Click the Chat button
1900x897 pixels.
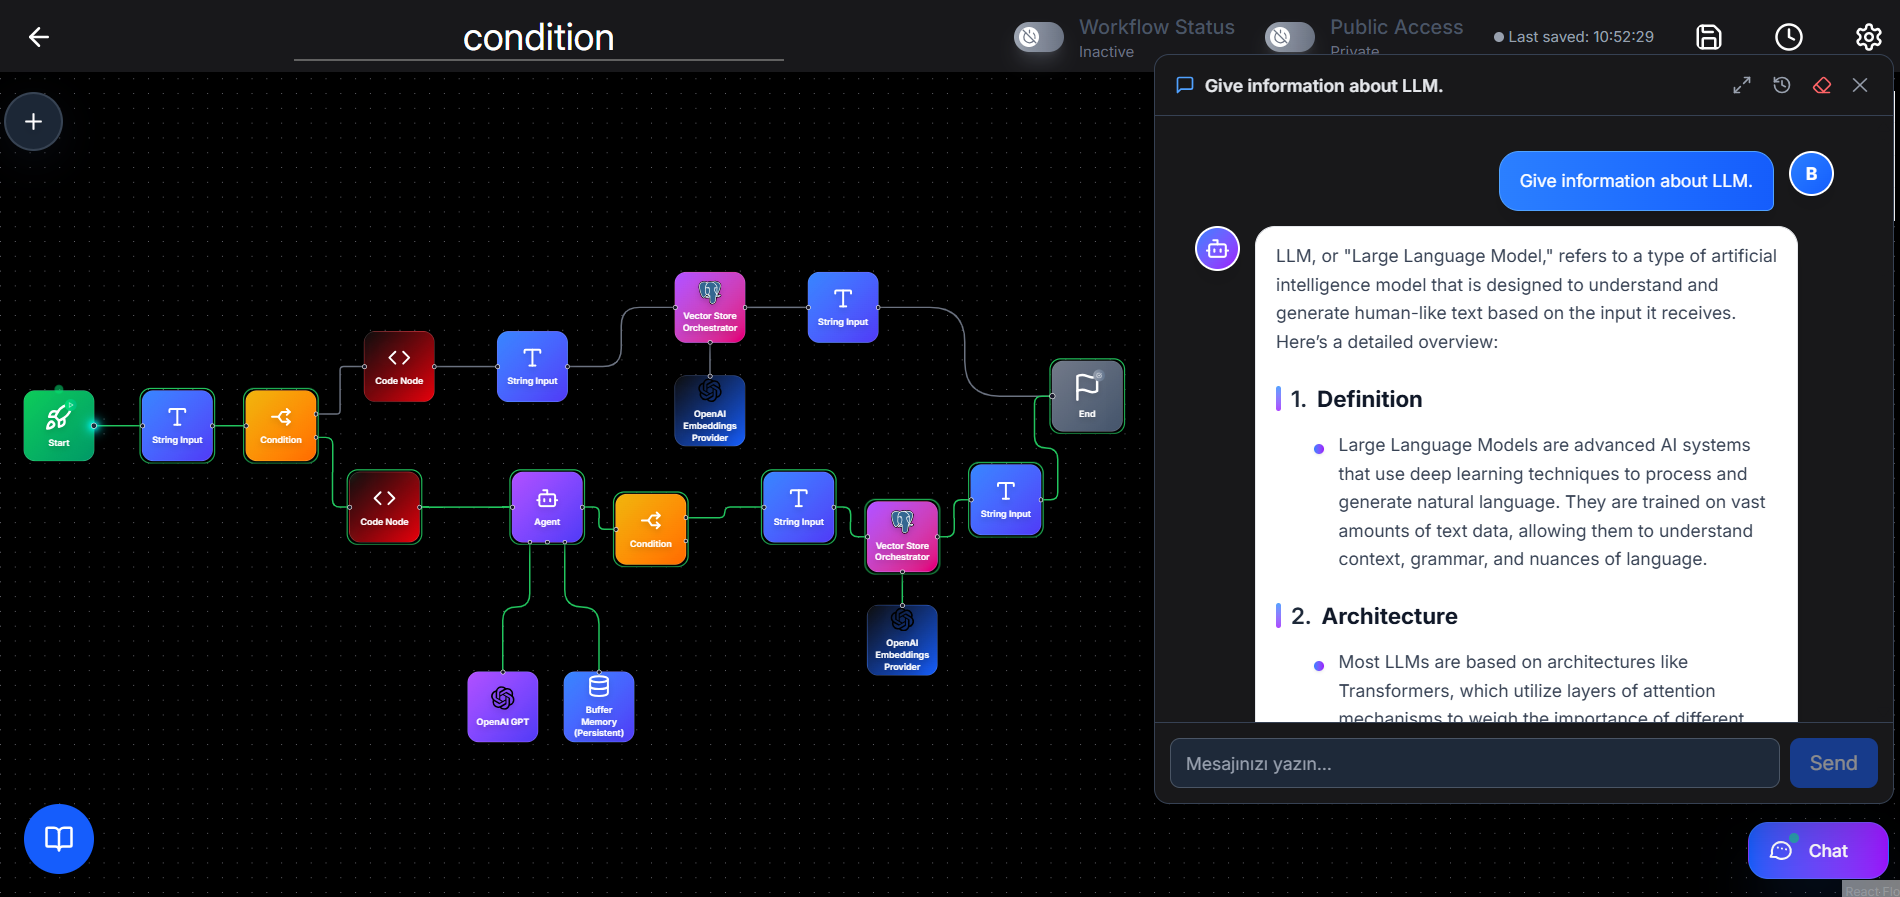pos(1817,851)
